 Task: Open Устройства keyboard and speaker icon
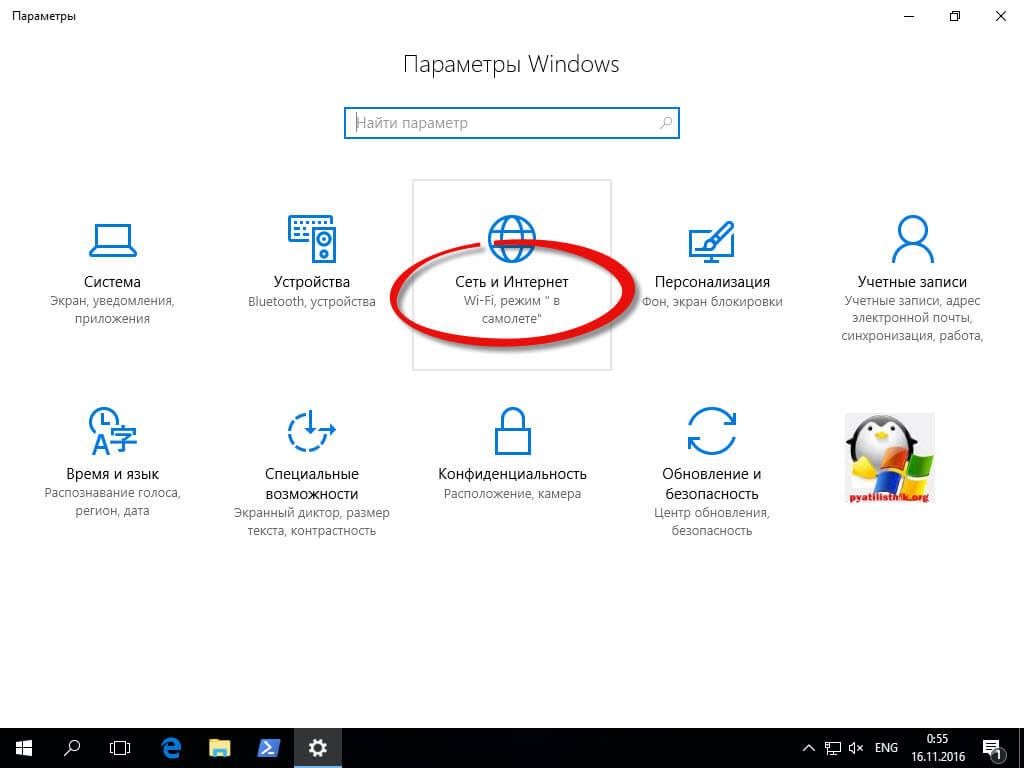(x=312, y=239)
